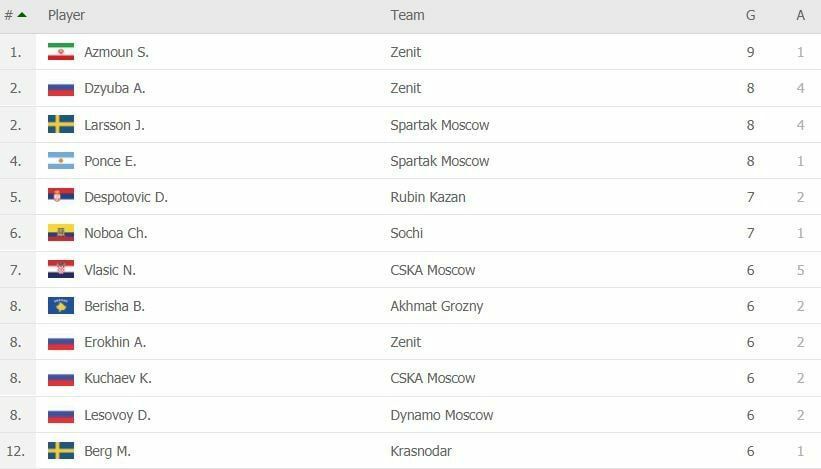Click the Iran flag next to Azmoun S.
This screenshot has width=821, height=469.
tap(61, 52)
